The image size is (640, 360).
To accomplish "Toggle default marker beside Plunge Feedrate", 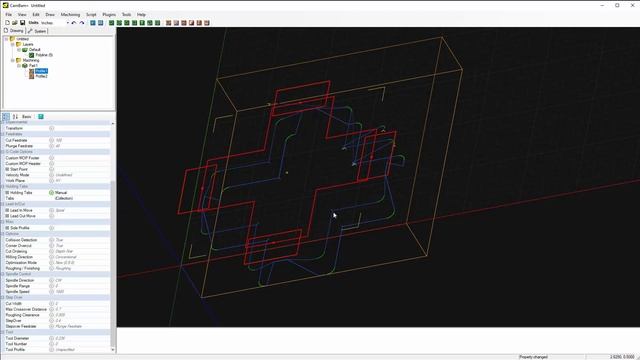I will 51,146.
